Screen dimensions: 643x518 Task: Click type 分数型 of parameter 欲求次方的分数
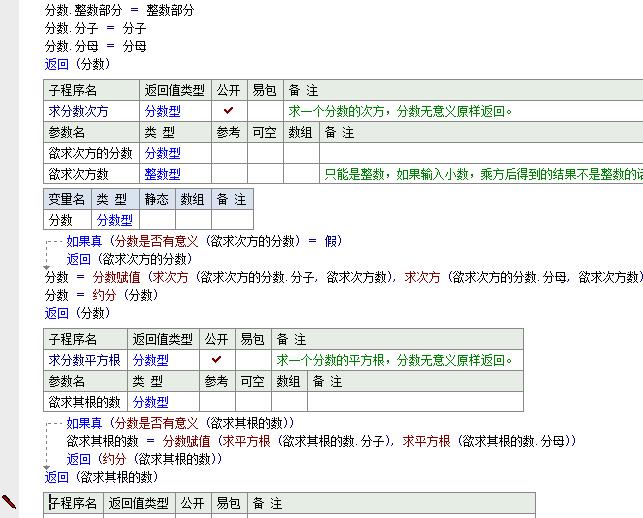pos(162,153)
